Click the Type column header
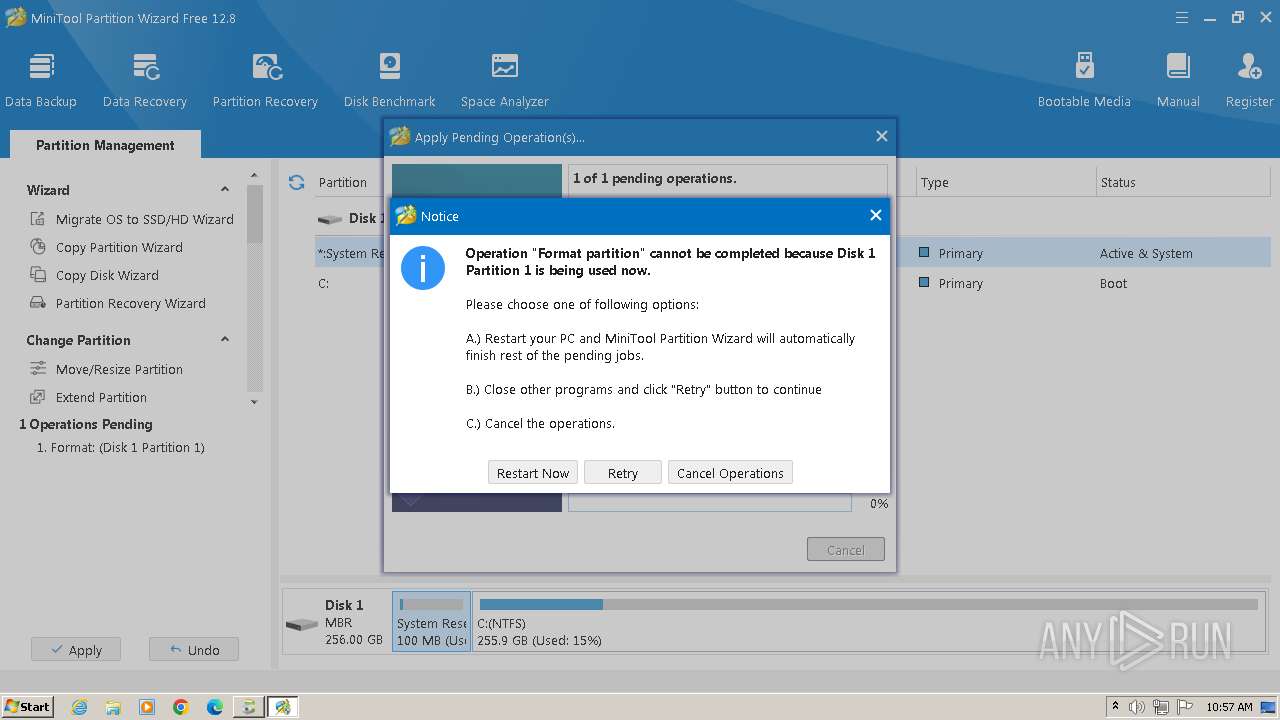The height and width of the screenshot is (720, 1280). coord(935,182)
